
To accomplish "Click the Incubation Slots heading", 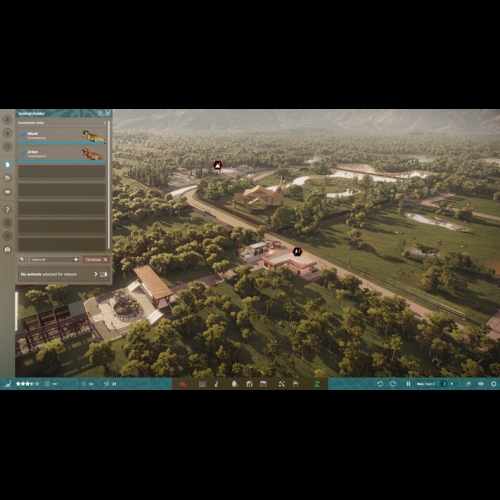I will pos(31,123).
